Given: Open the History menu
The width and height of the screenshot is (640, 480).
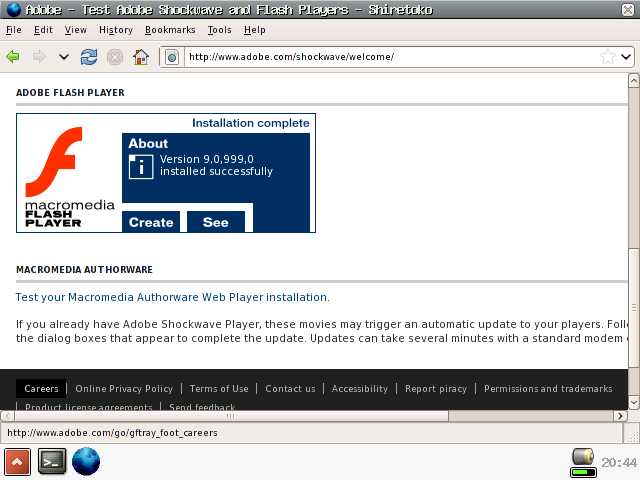Looking at the screenshot, I should pos(116,30).
